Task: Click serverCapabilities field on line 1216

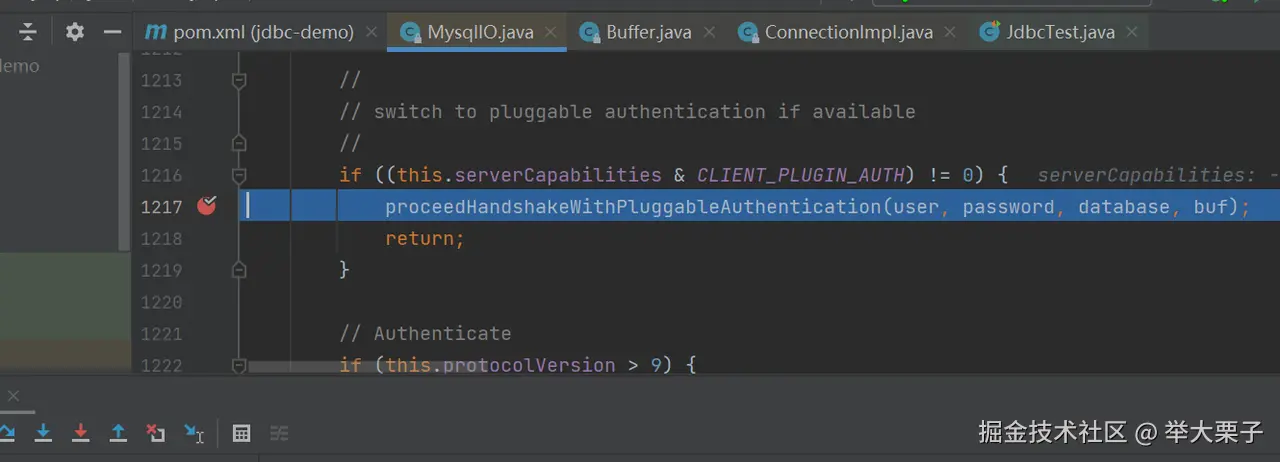Action: coord(558,175)
